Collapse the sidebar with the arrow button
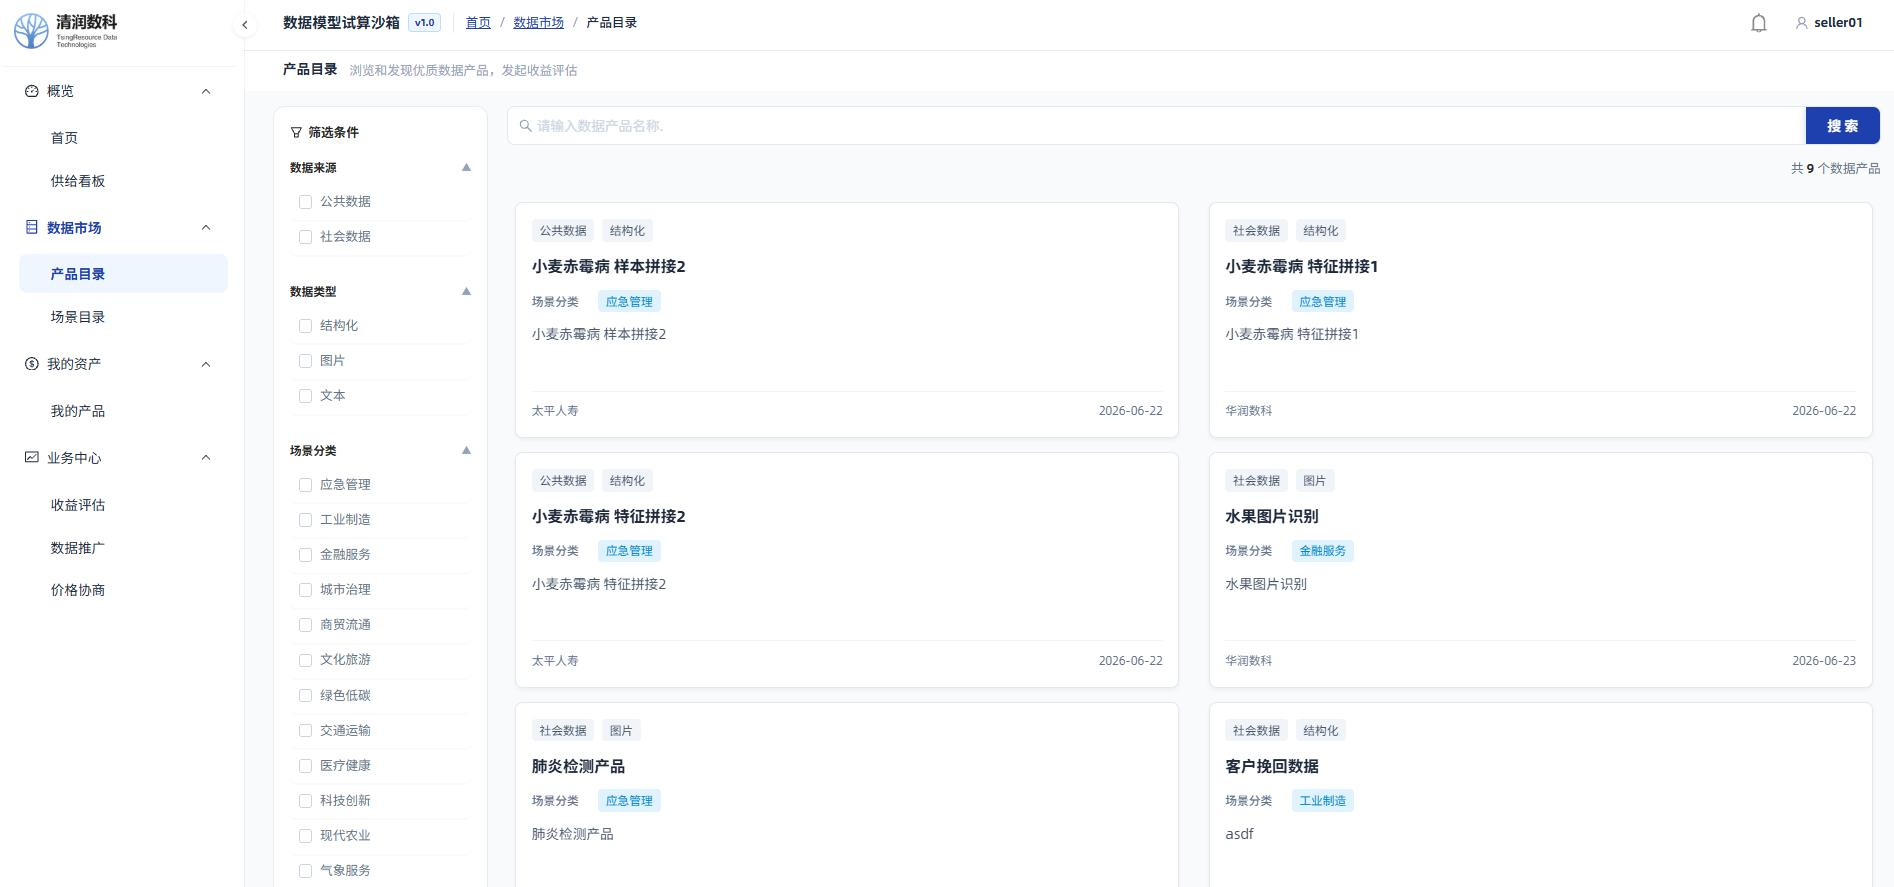Viewport: 1894px width, 887px height. pos(245,25)
